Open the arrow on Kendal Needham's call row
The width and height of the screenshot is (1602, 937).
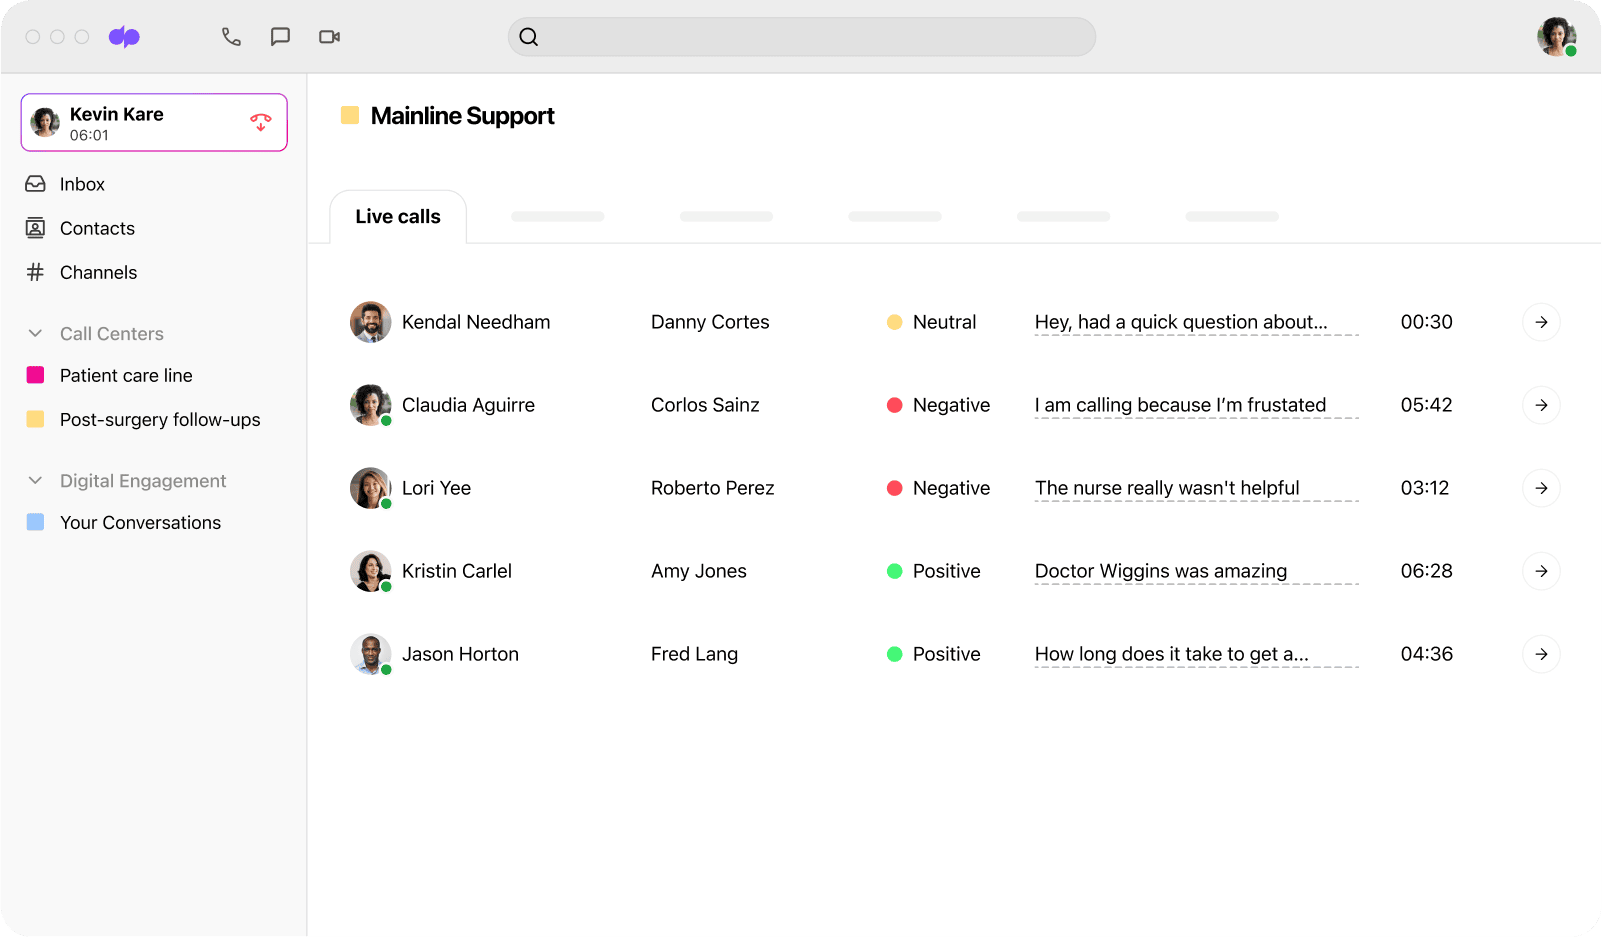click(x=1541, y=322)
